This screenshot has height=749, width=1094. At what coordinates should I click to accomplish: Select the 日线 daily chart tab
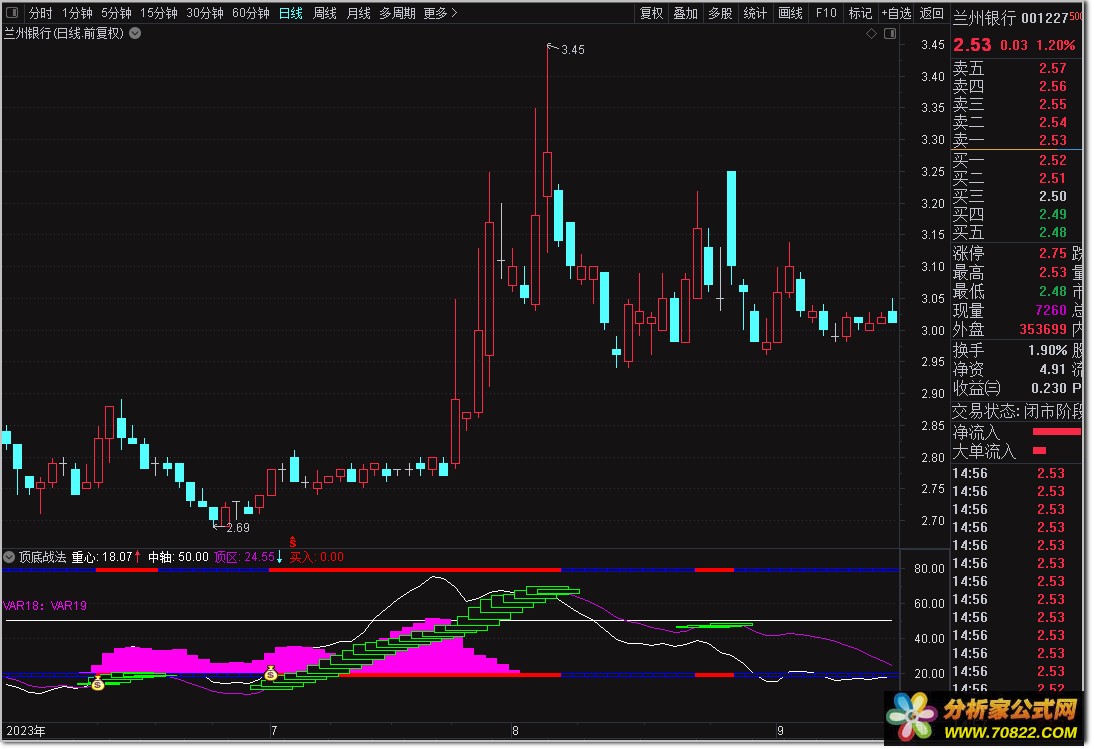(290, 13)
